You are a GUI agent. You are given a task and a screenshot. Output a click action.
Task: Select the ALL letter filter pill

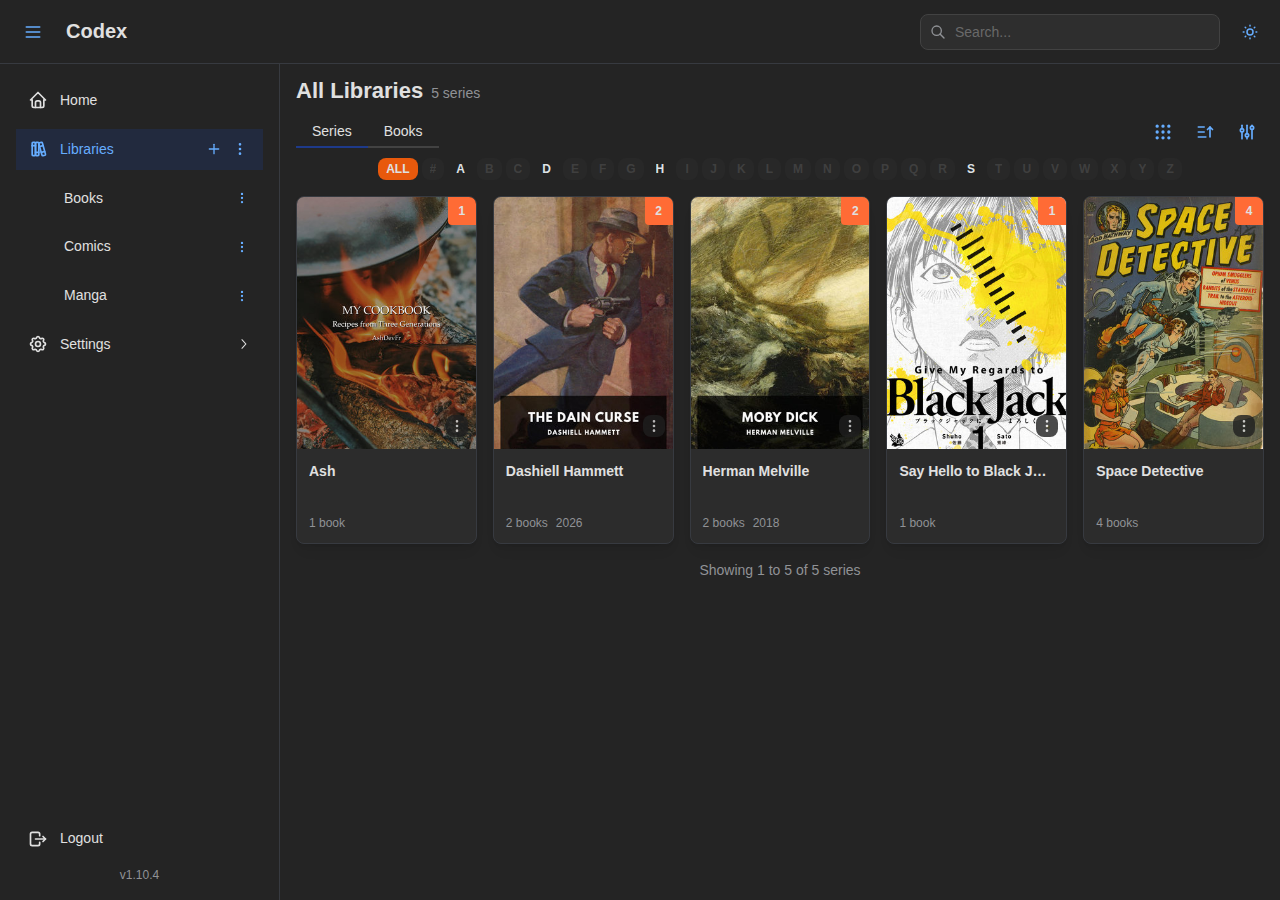coord(397,168)
